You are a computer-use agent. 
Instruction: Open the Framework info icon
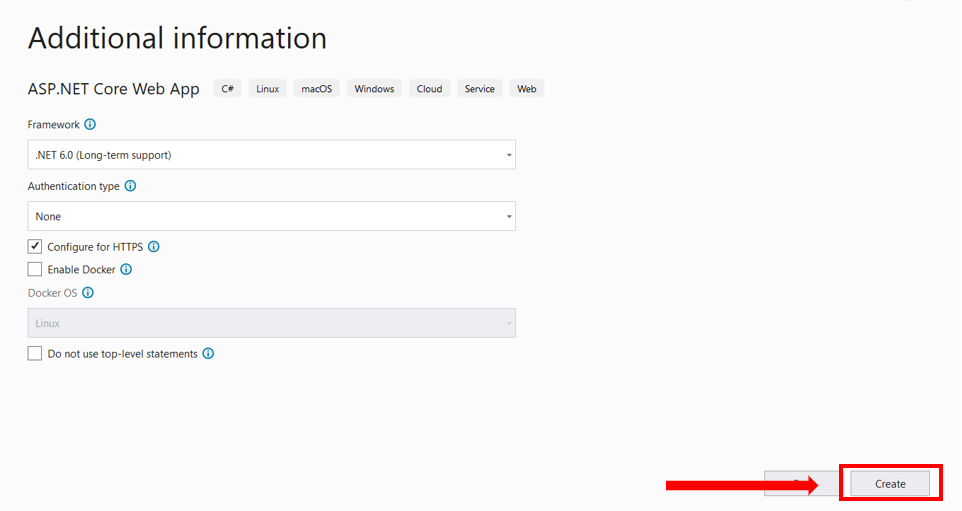(90, 125)
